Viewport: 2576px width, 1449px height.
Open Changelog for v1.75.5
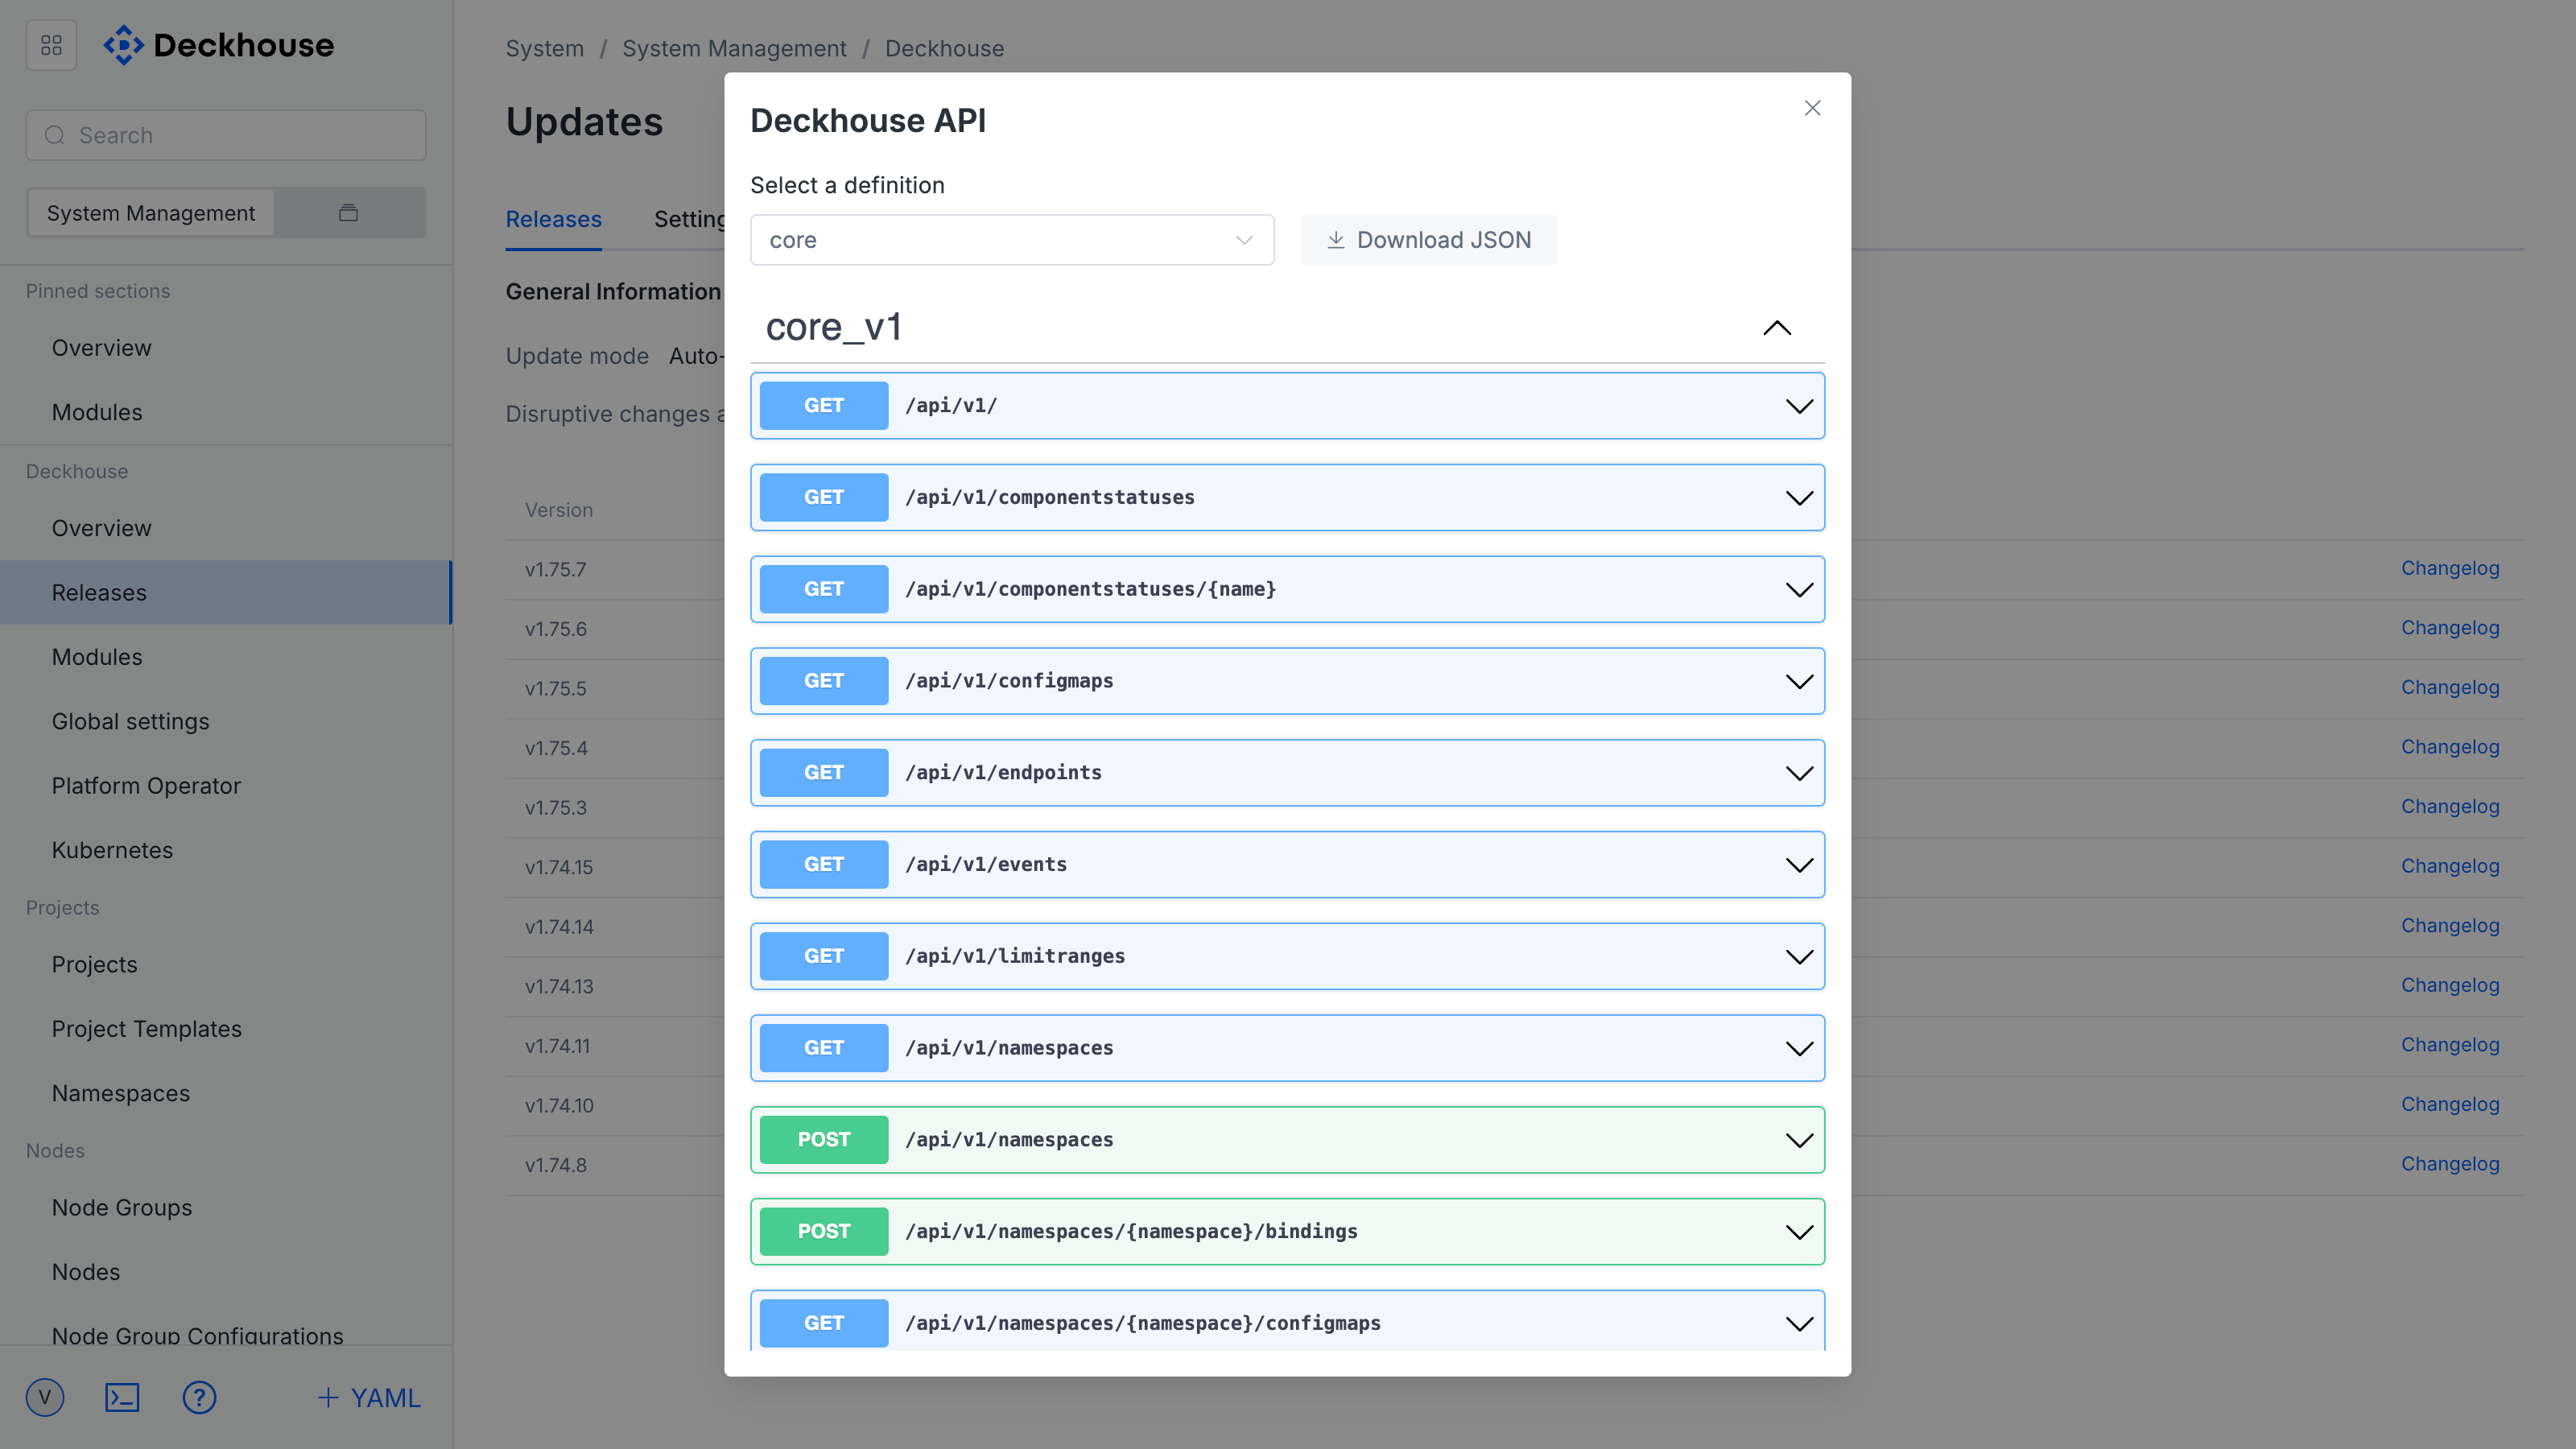pyautogui.click(x=2450, y=687)
